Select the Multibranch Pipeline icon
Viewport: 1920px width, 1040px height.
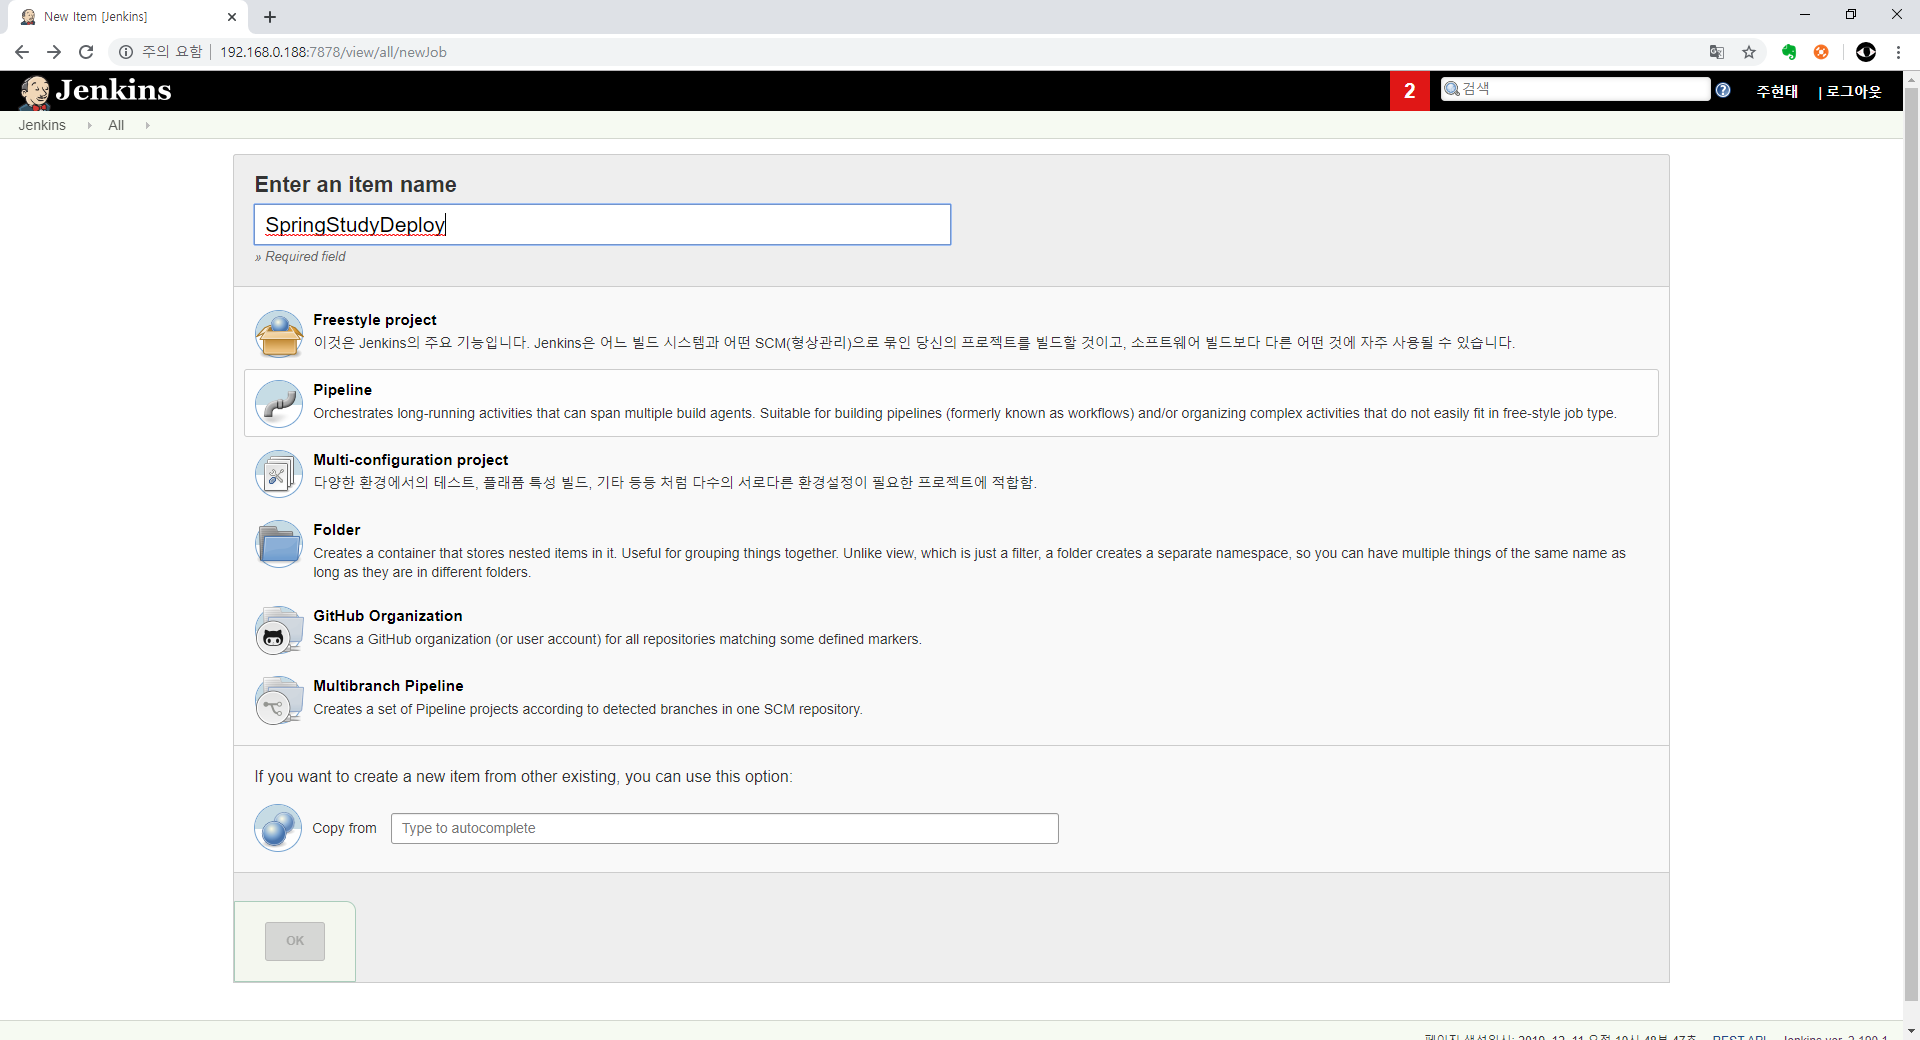point(279,699)
